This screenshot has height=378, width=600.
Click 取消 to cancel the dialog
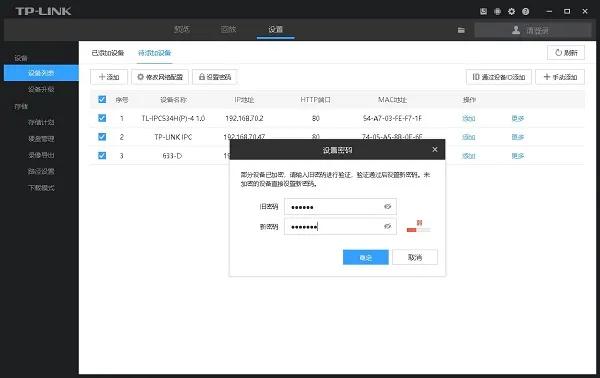(415, 257)
